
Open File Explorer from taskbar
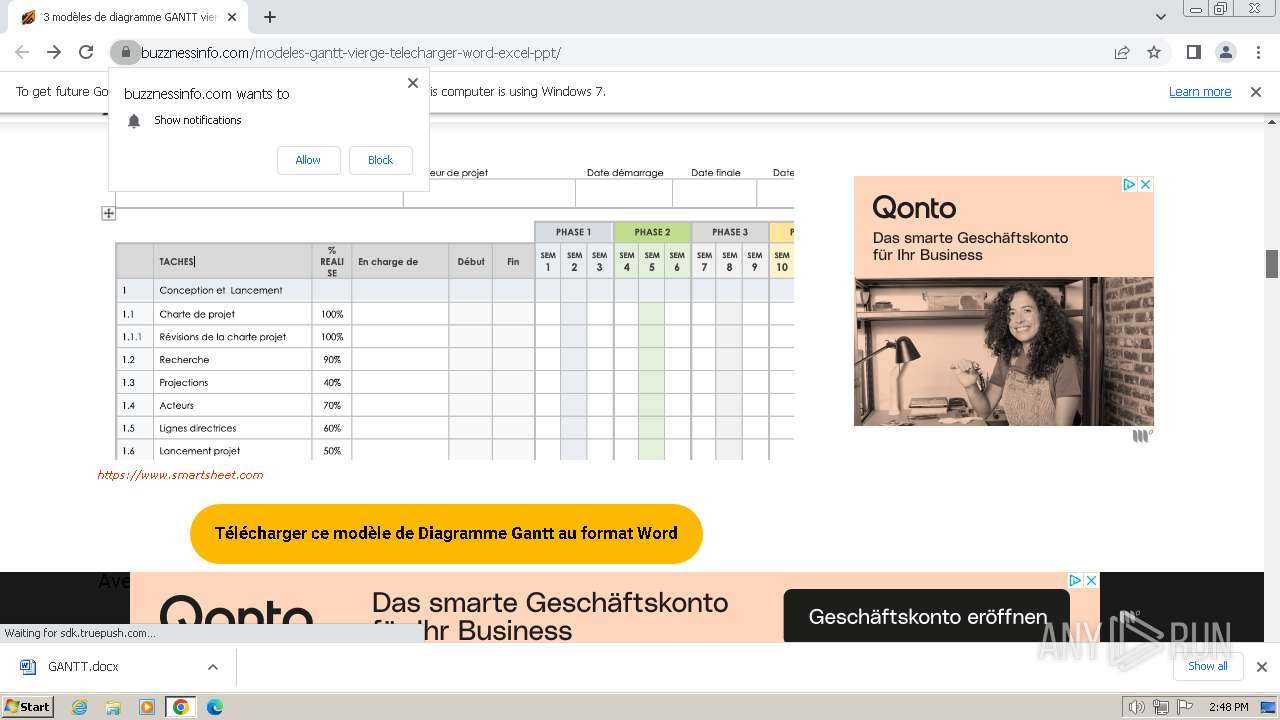pyautogui.click(x=113, y=707)
